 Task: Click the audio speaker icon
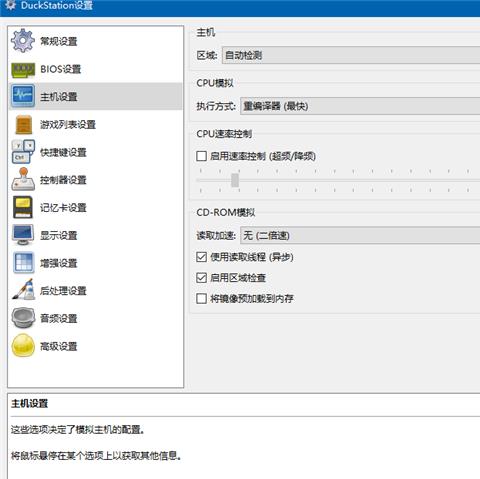23,318
